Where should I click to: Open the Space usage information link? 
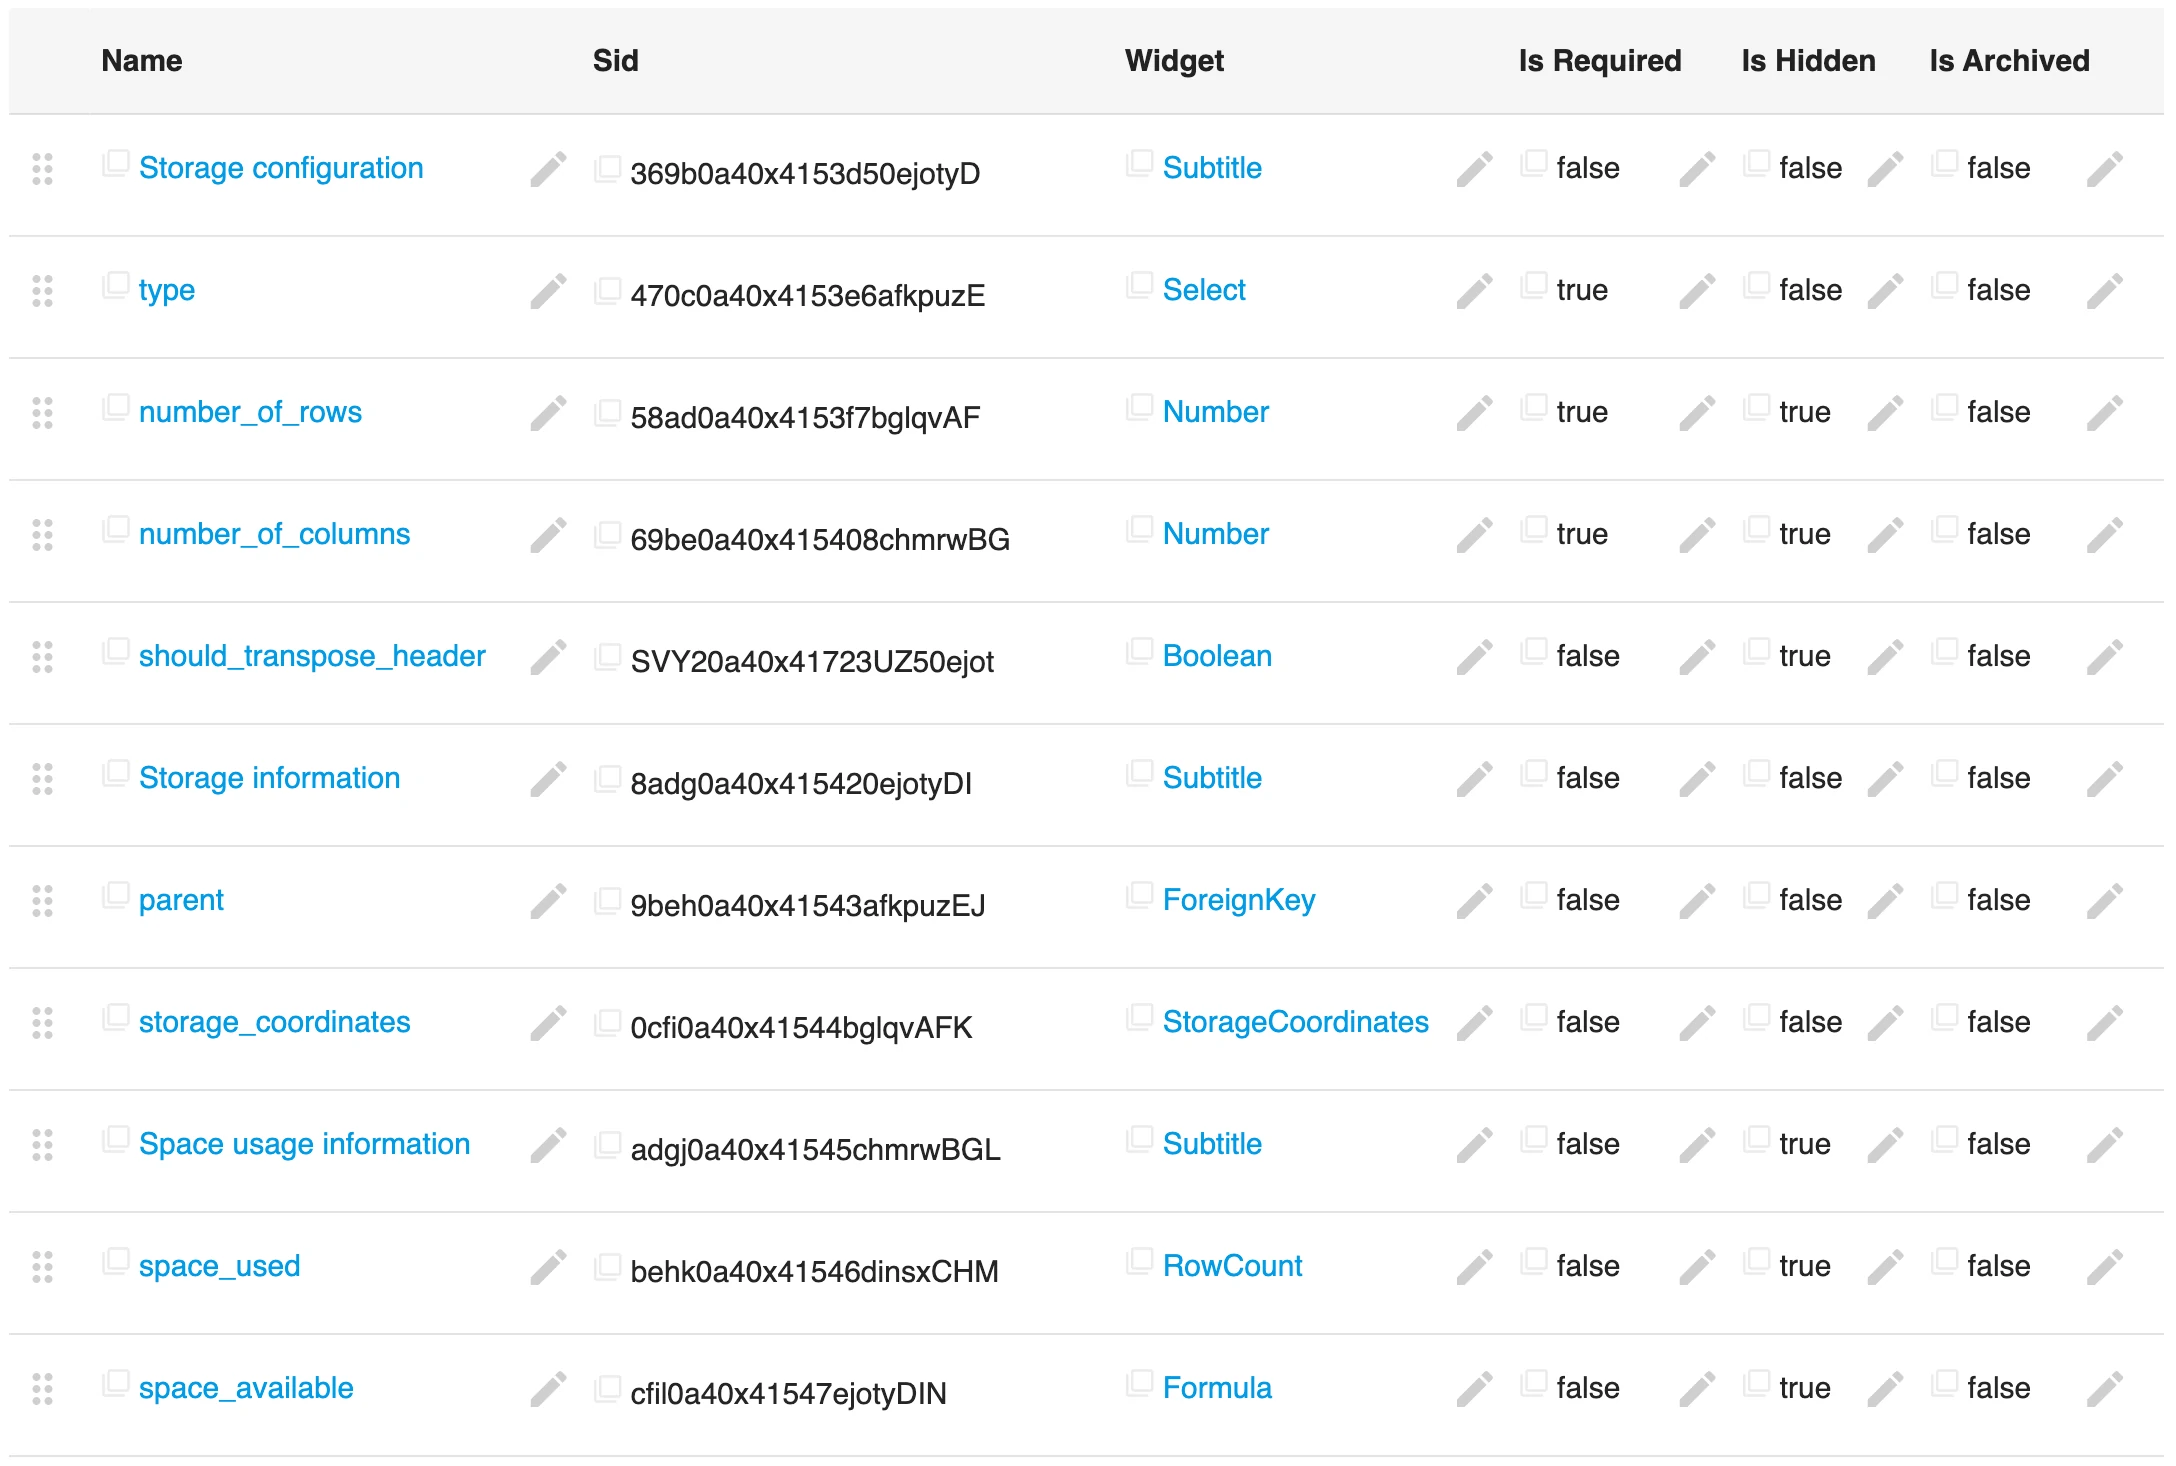pyautogui.click(x=304, y=1144)
